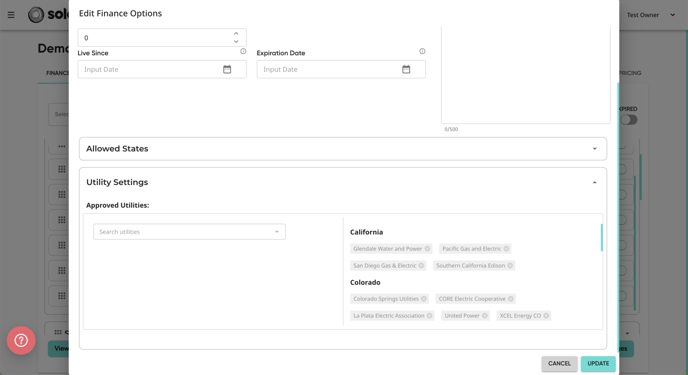The image size is (688, 375).
Task: Expand the Allowed States section
Action: pos(343,149)
